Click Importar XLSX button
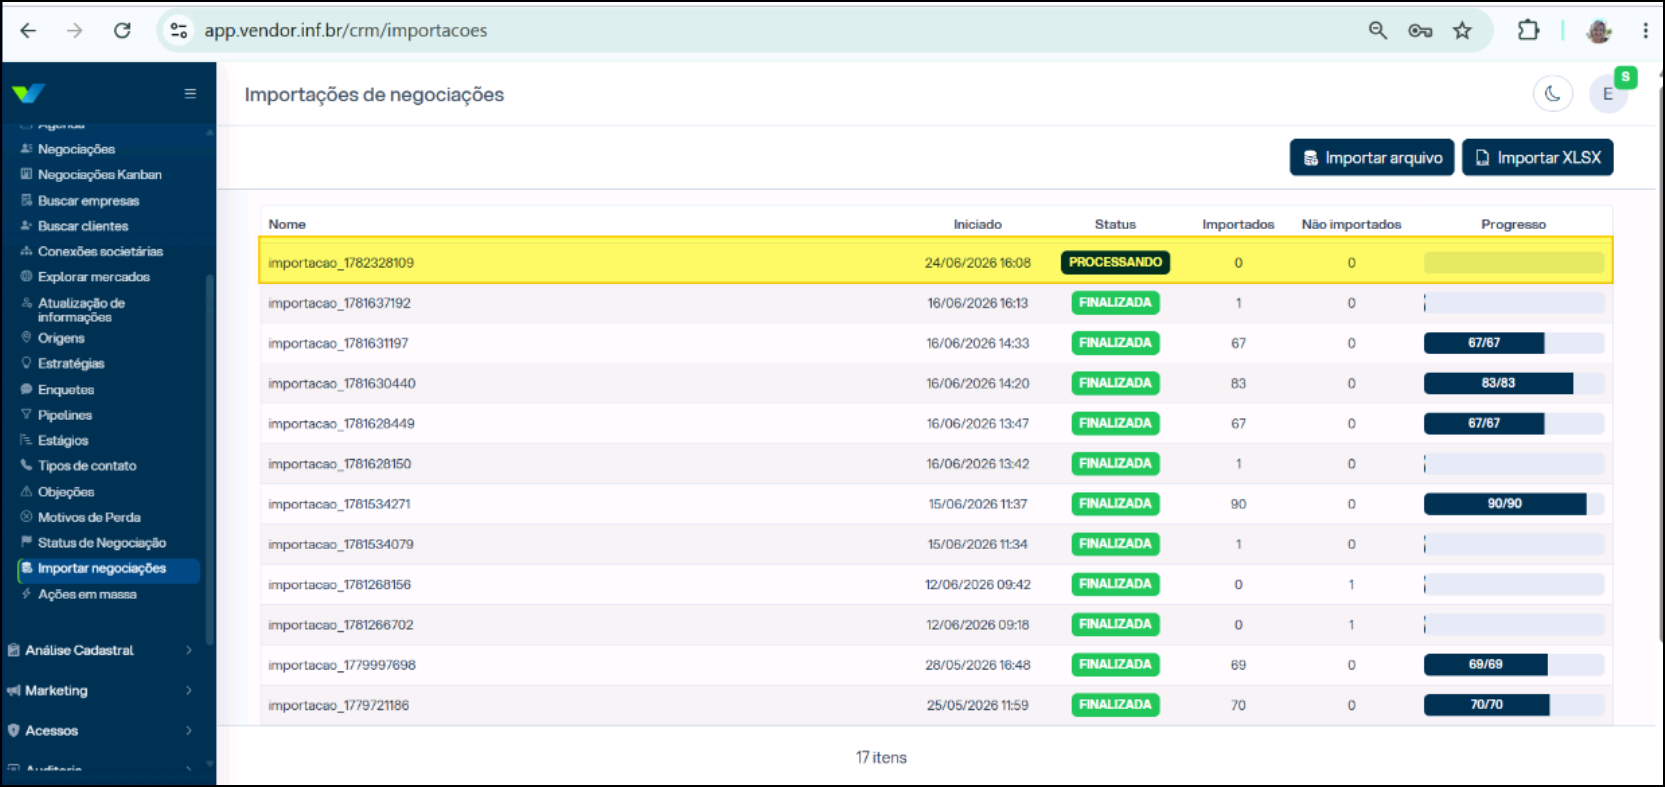The width and height of the screenshot is (1665, 787). click(x=1538, y=157)
